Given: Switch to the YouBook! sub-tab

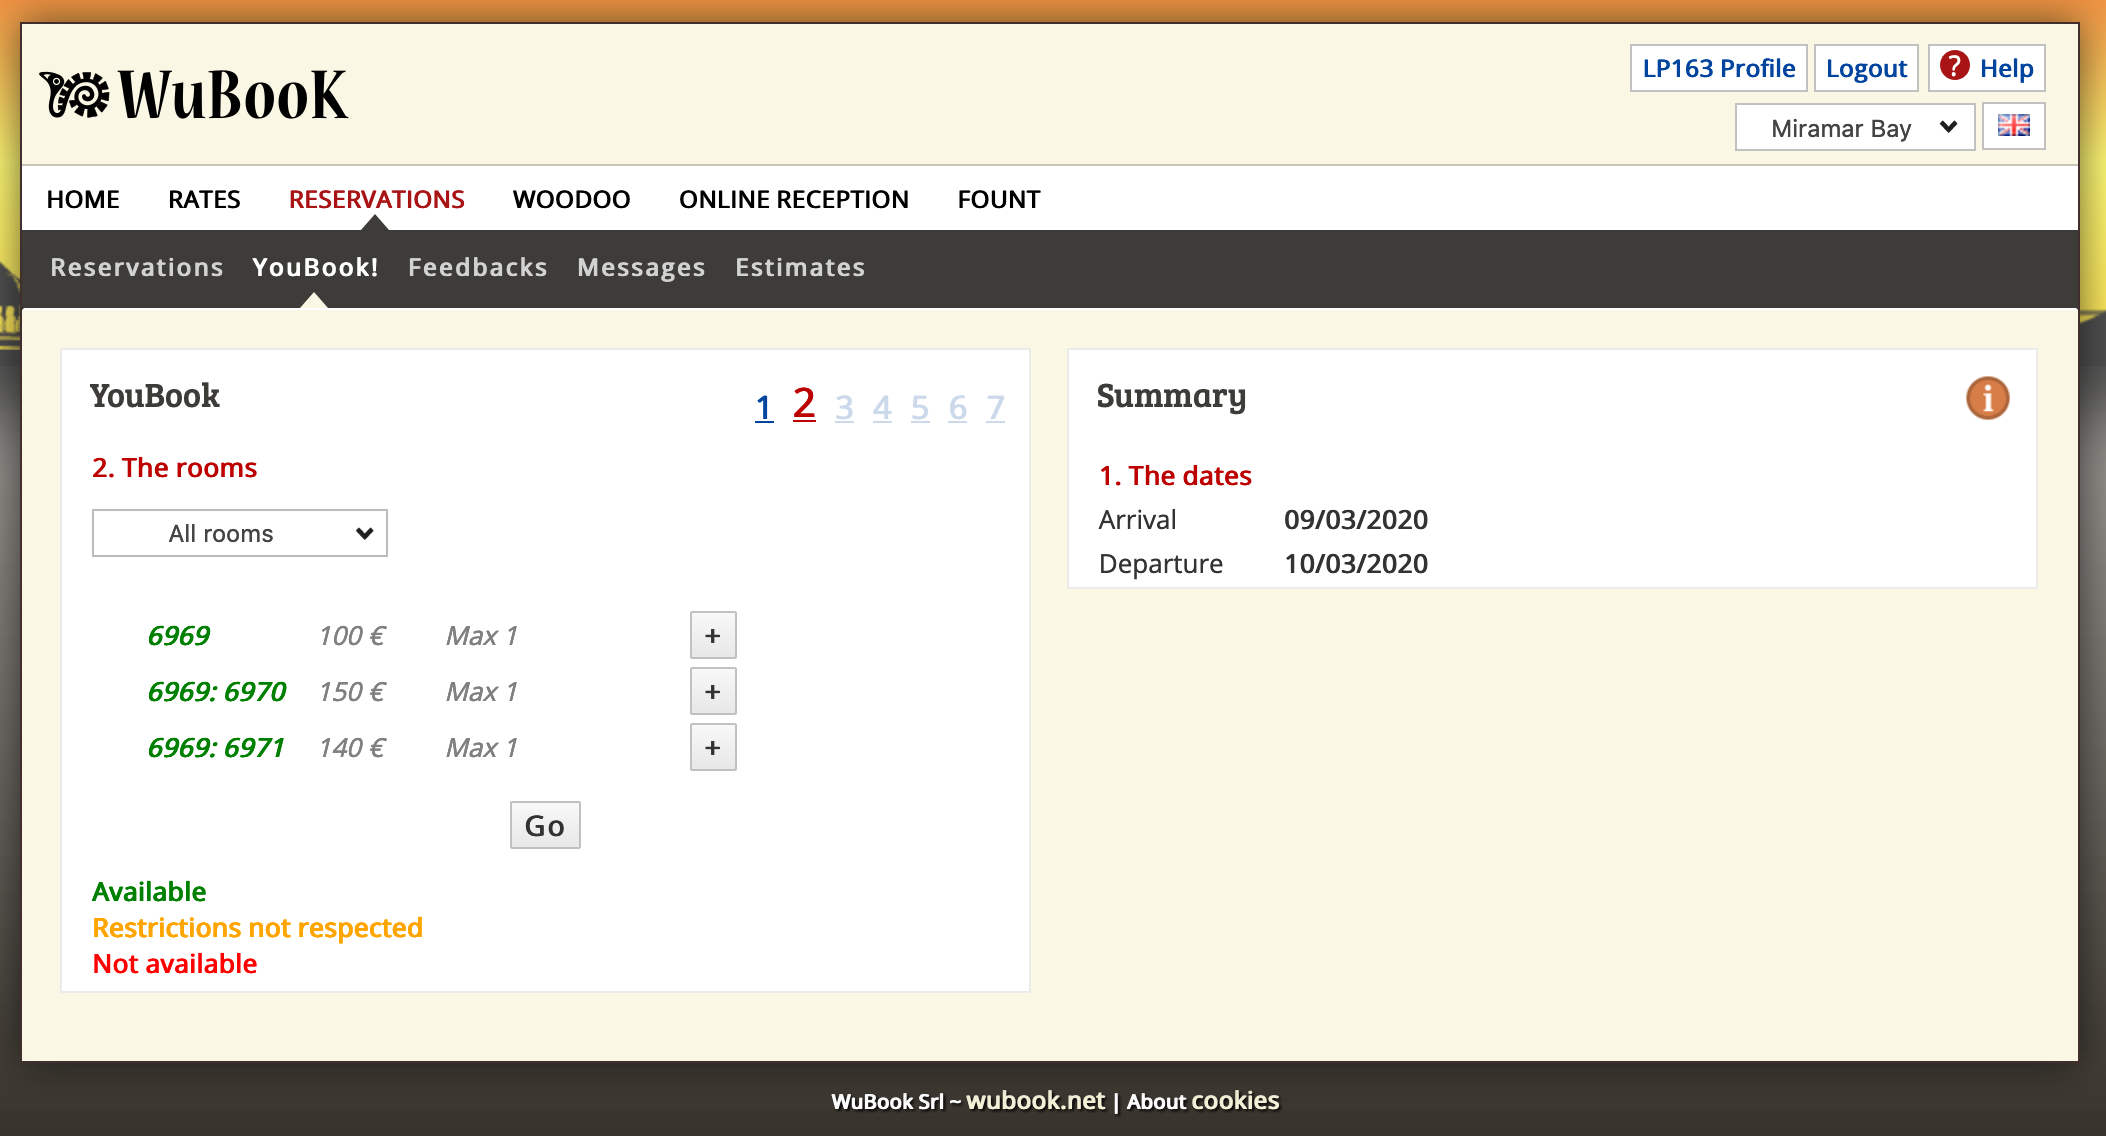Looking at the screenshot, I should point(315,267).
